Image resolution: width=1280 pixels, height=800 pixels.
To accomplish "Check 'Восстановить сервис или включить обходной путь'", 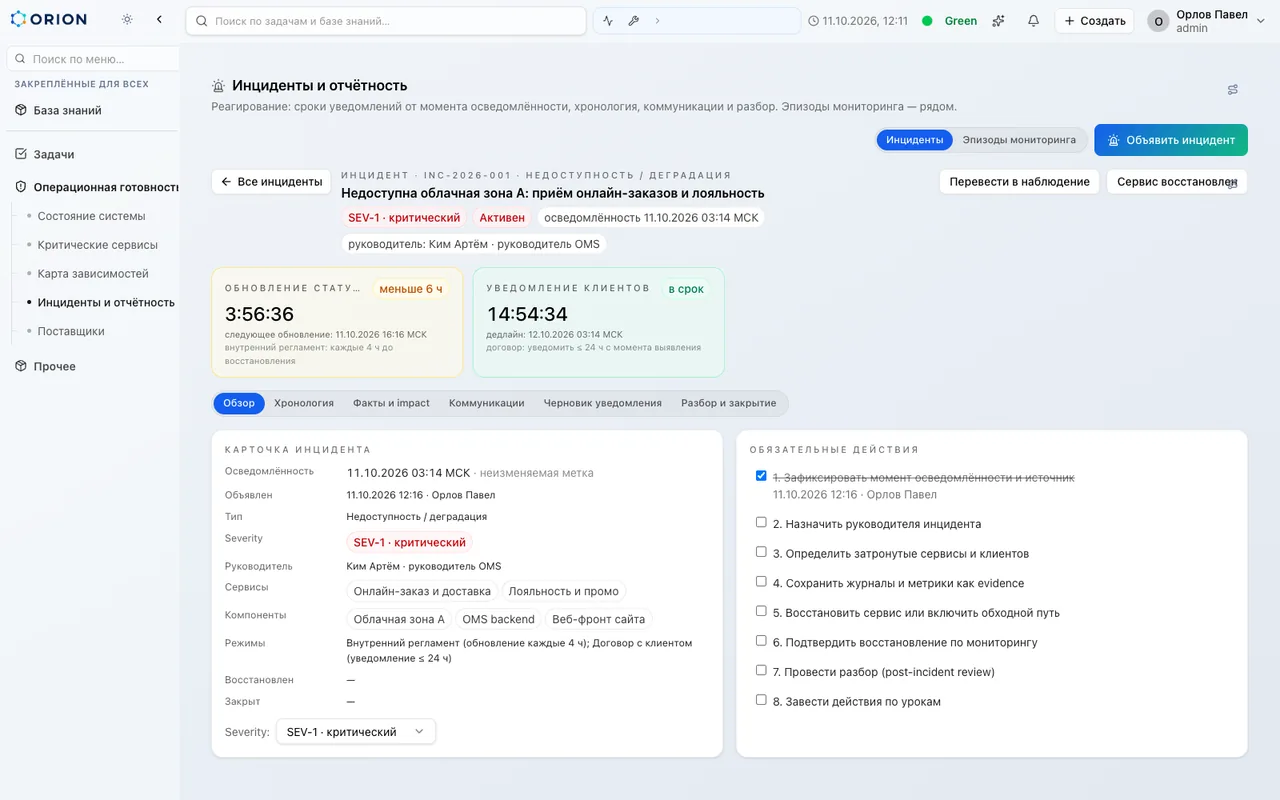I will pyautogui.click(x=762, y=611).
